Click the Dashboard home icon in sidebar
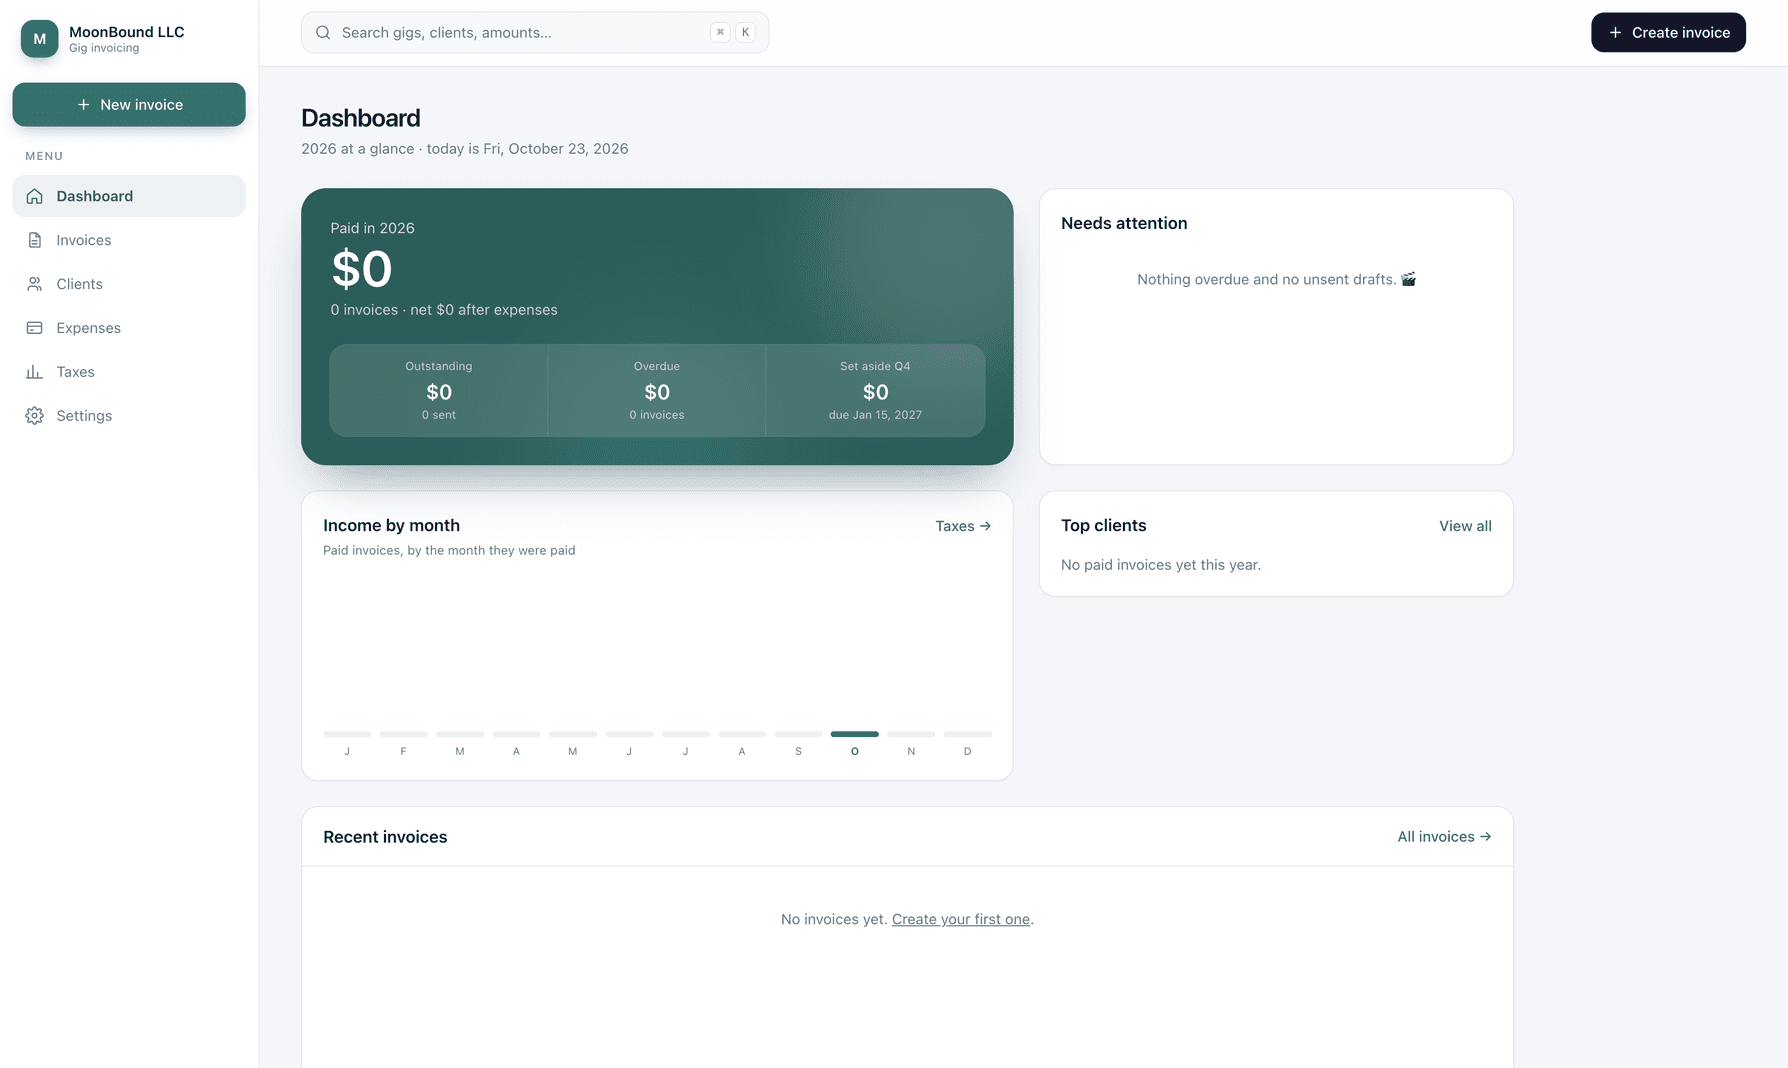 [35, 196]
